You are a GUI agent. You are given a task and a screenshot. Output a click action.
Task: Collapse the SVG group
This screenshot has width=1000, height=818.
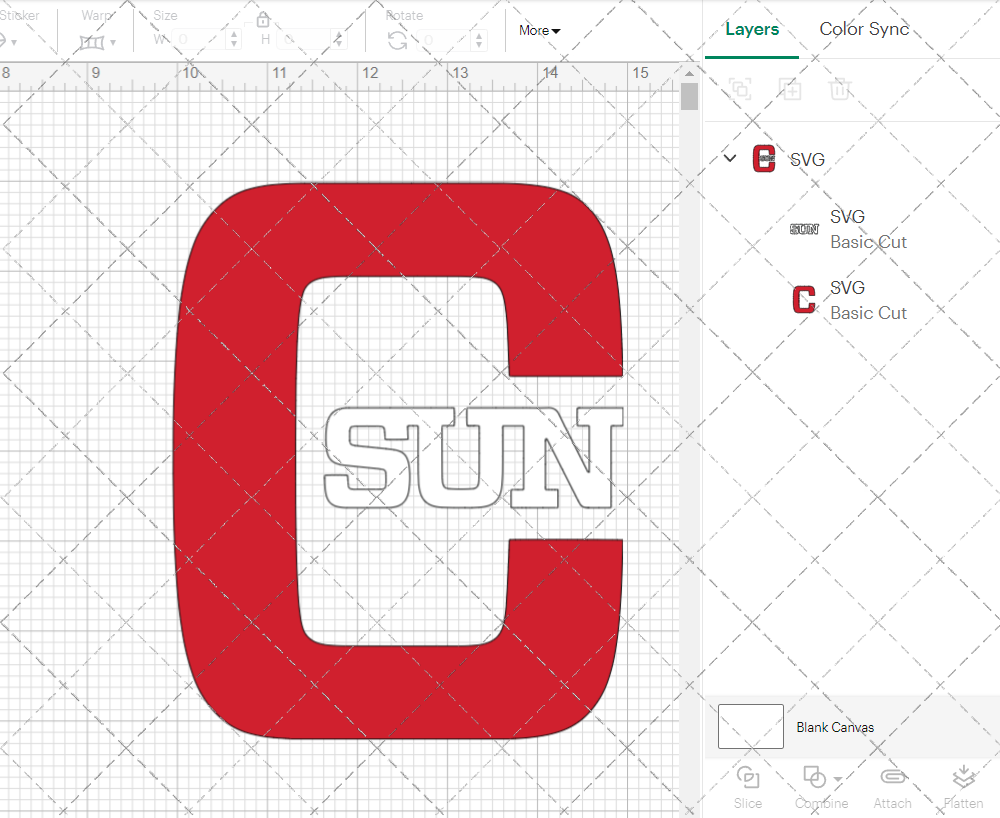pyautogui.click(x=729, y=158)
